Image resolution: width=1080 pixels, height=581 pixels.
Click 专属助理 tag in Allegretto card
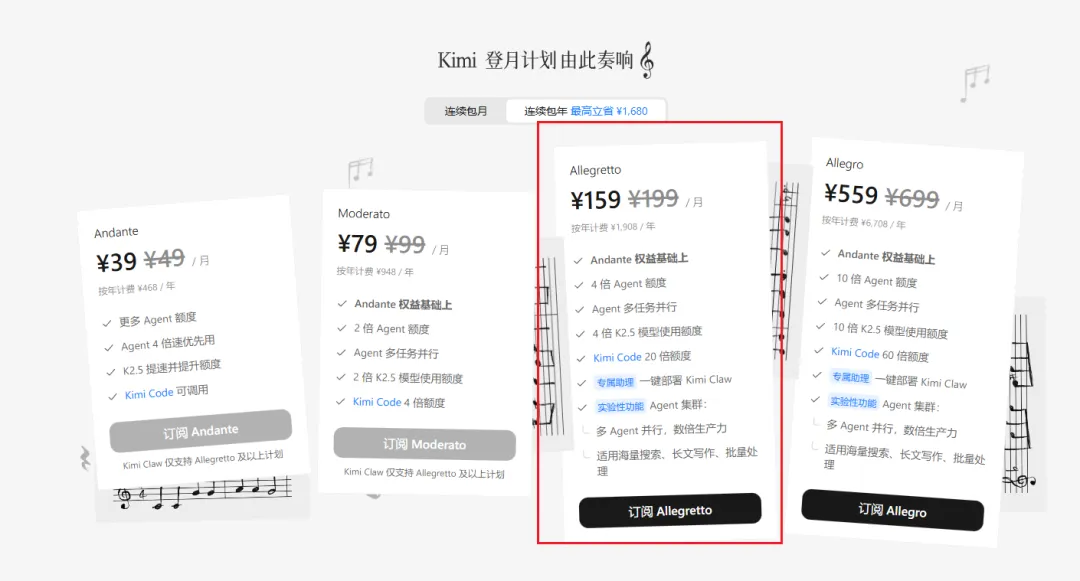(x=615, y=382)
